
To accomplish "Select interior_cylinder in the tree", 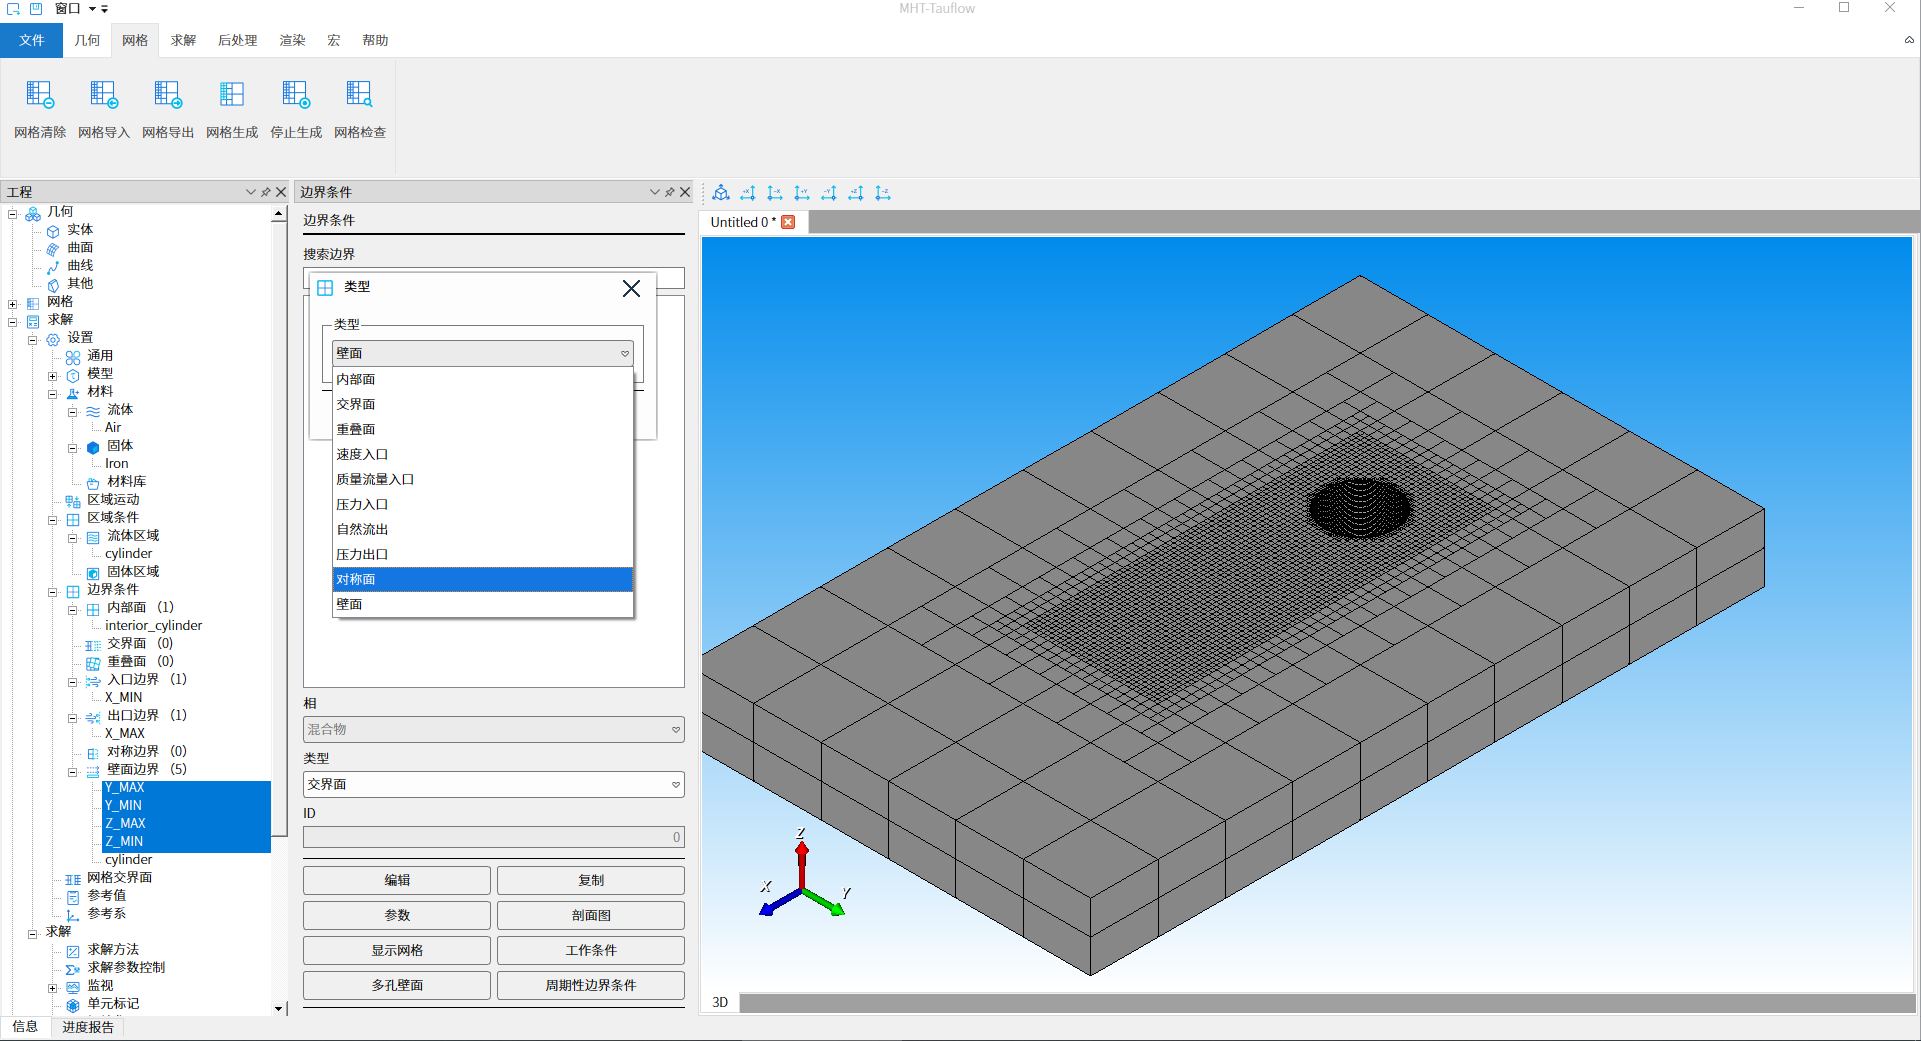I will (x=153, y=626).
